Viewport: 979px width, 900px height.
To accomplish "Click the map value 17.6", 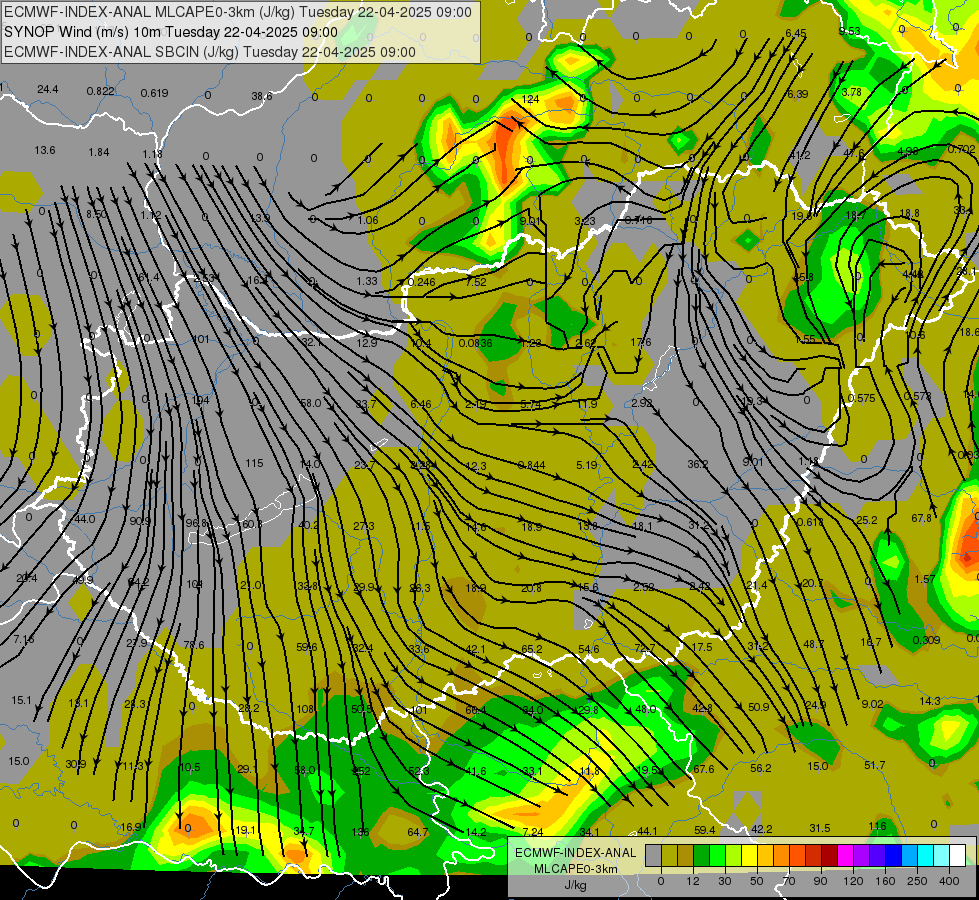I will [641, 342].
